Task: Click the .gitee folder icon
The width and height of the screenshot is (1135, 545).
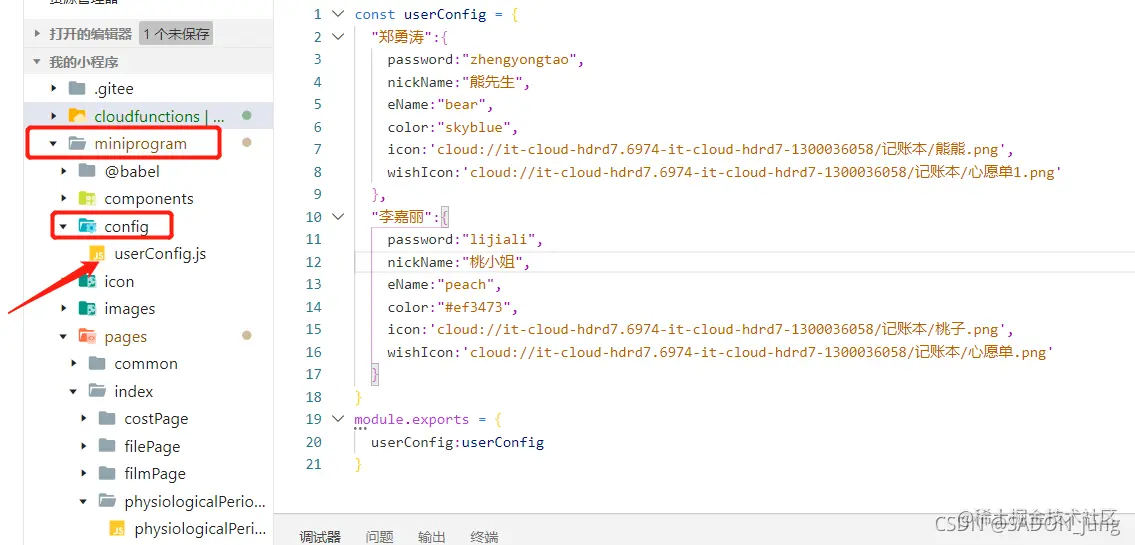Action: click(x=77, y=89)
